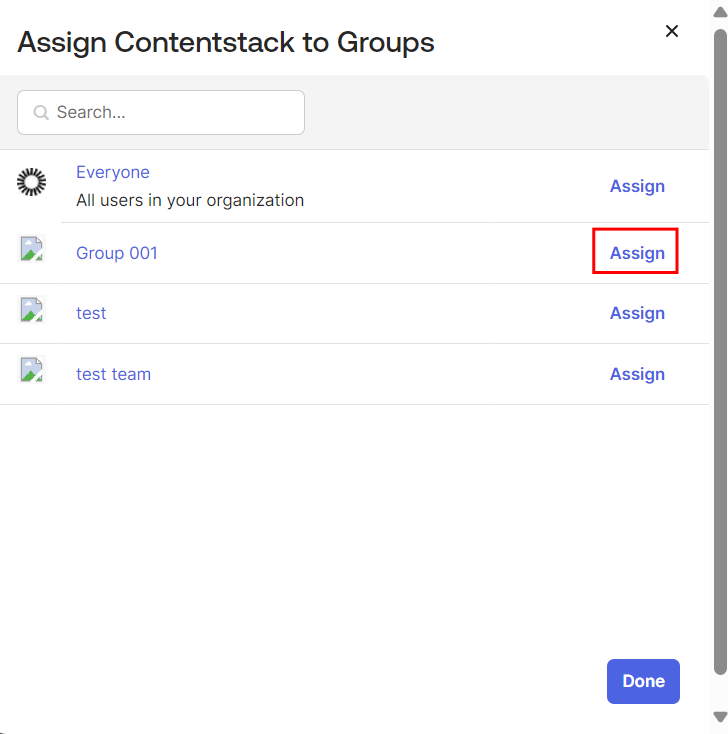The width and height of the screenshot is (728, 734).
Task: Click the Group 001 image icon
Action: [x=31, y=249]
